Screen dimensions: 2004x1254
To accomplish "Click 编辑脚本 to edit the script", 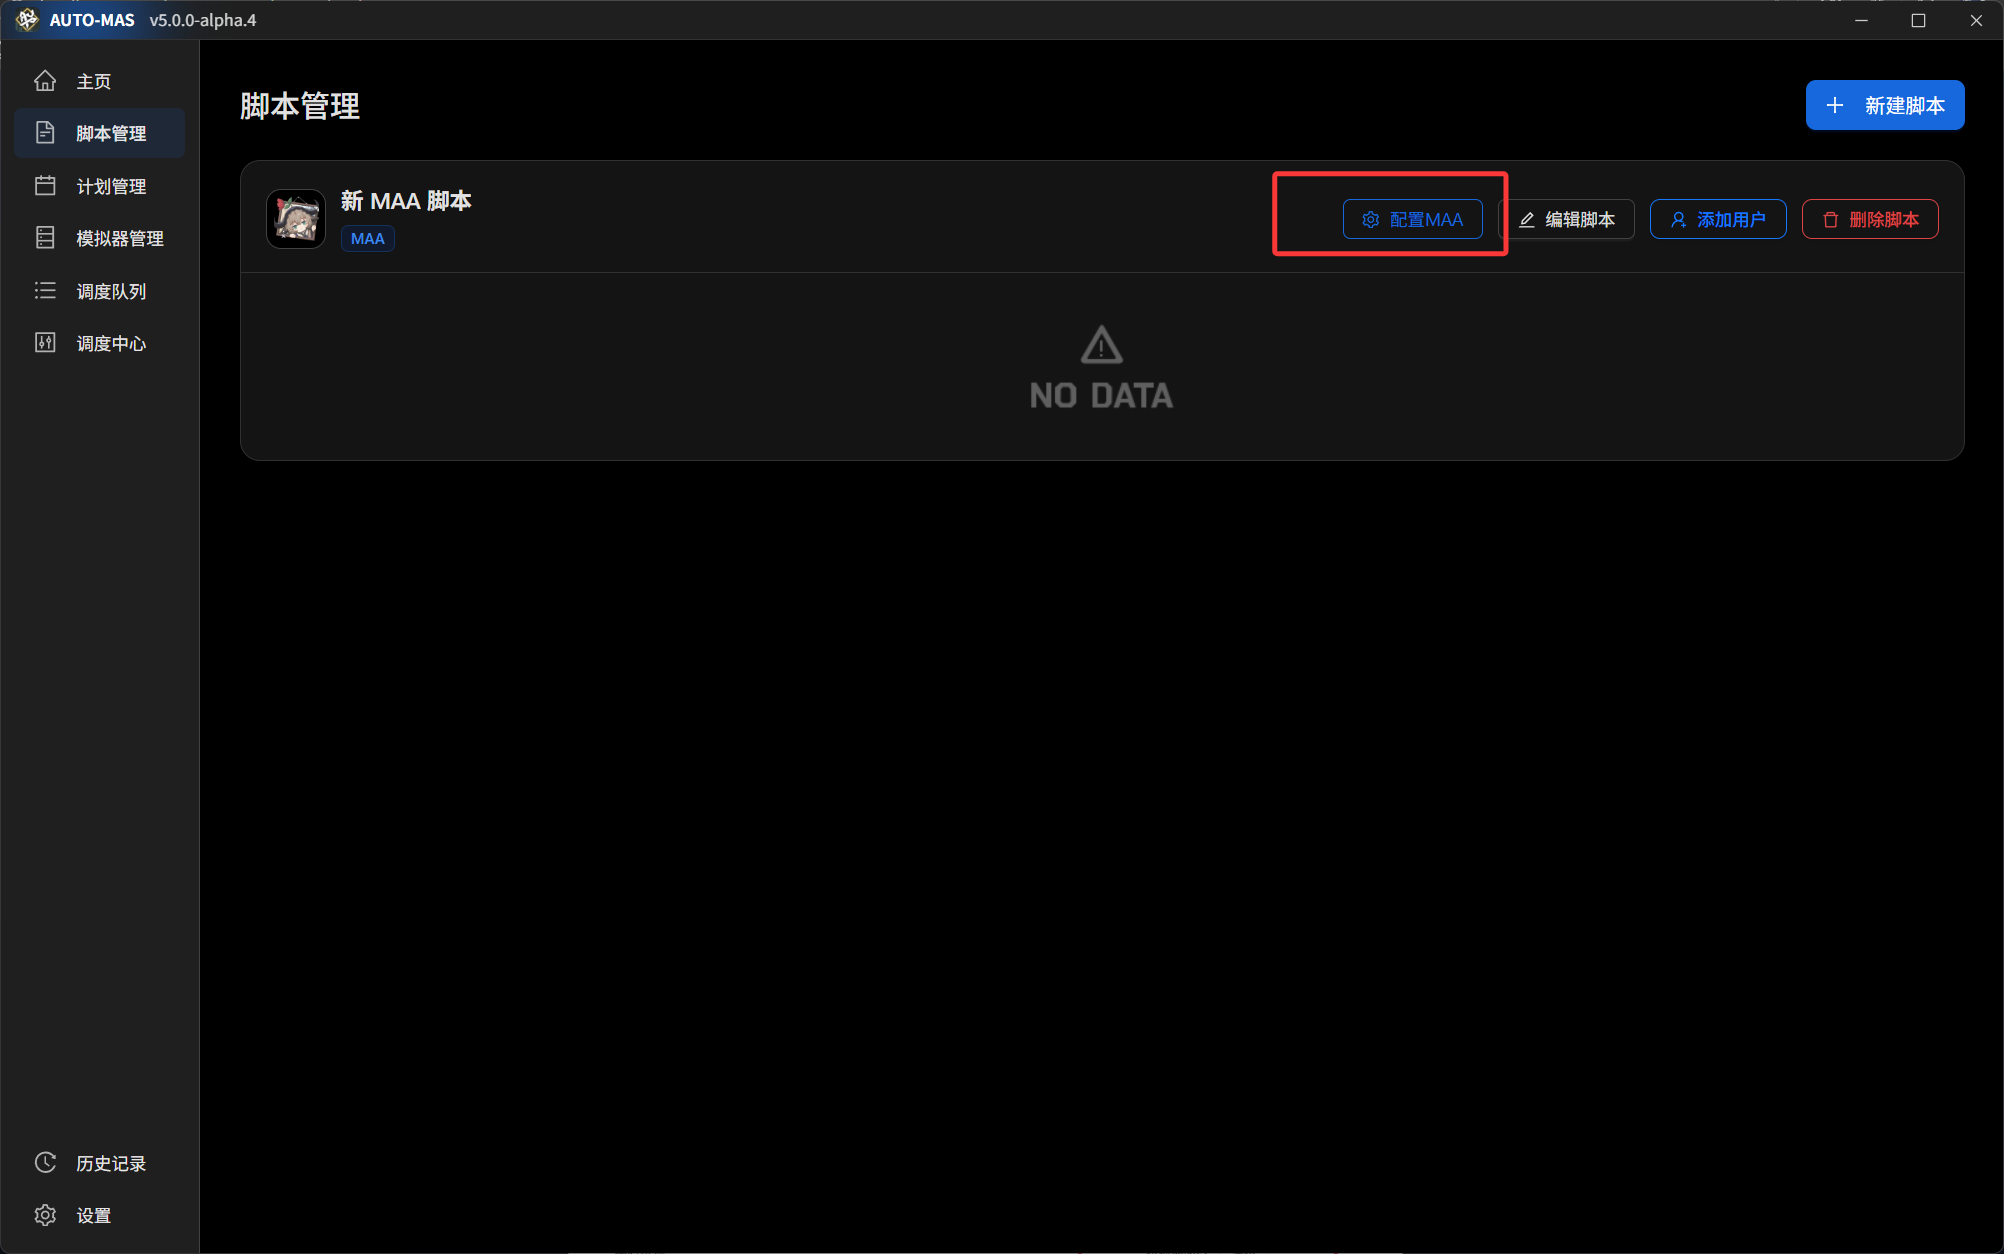I will click(x=1568, y=219).
